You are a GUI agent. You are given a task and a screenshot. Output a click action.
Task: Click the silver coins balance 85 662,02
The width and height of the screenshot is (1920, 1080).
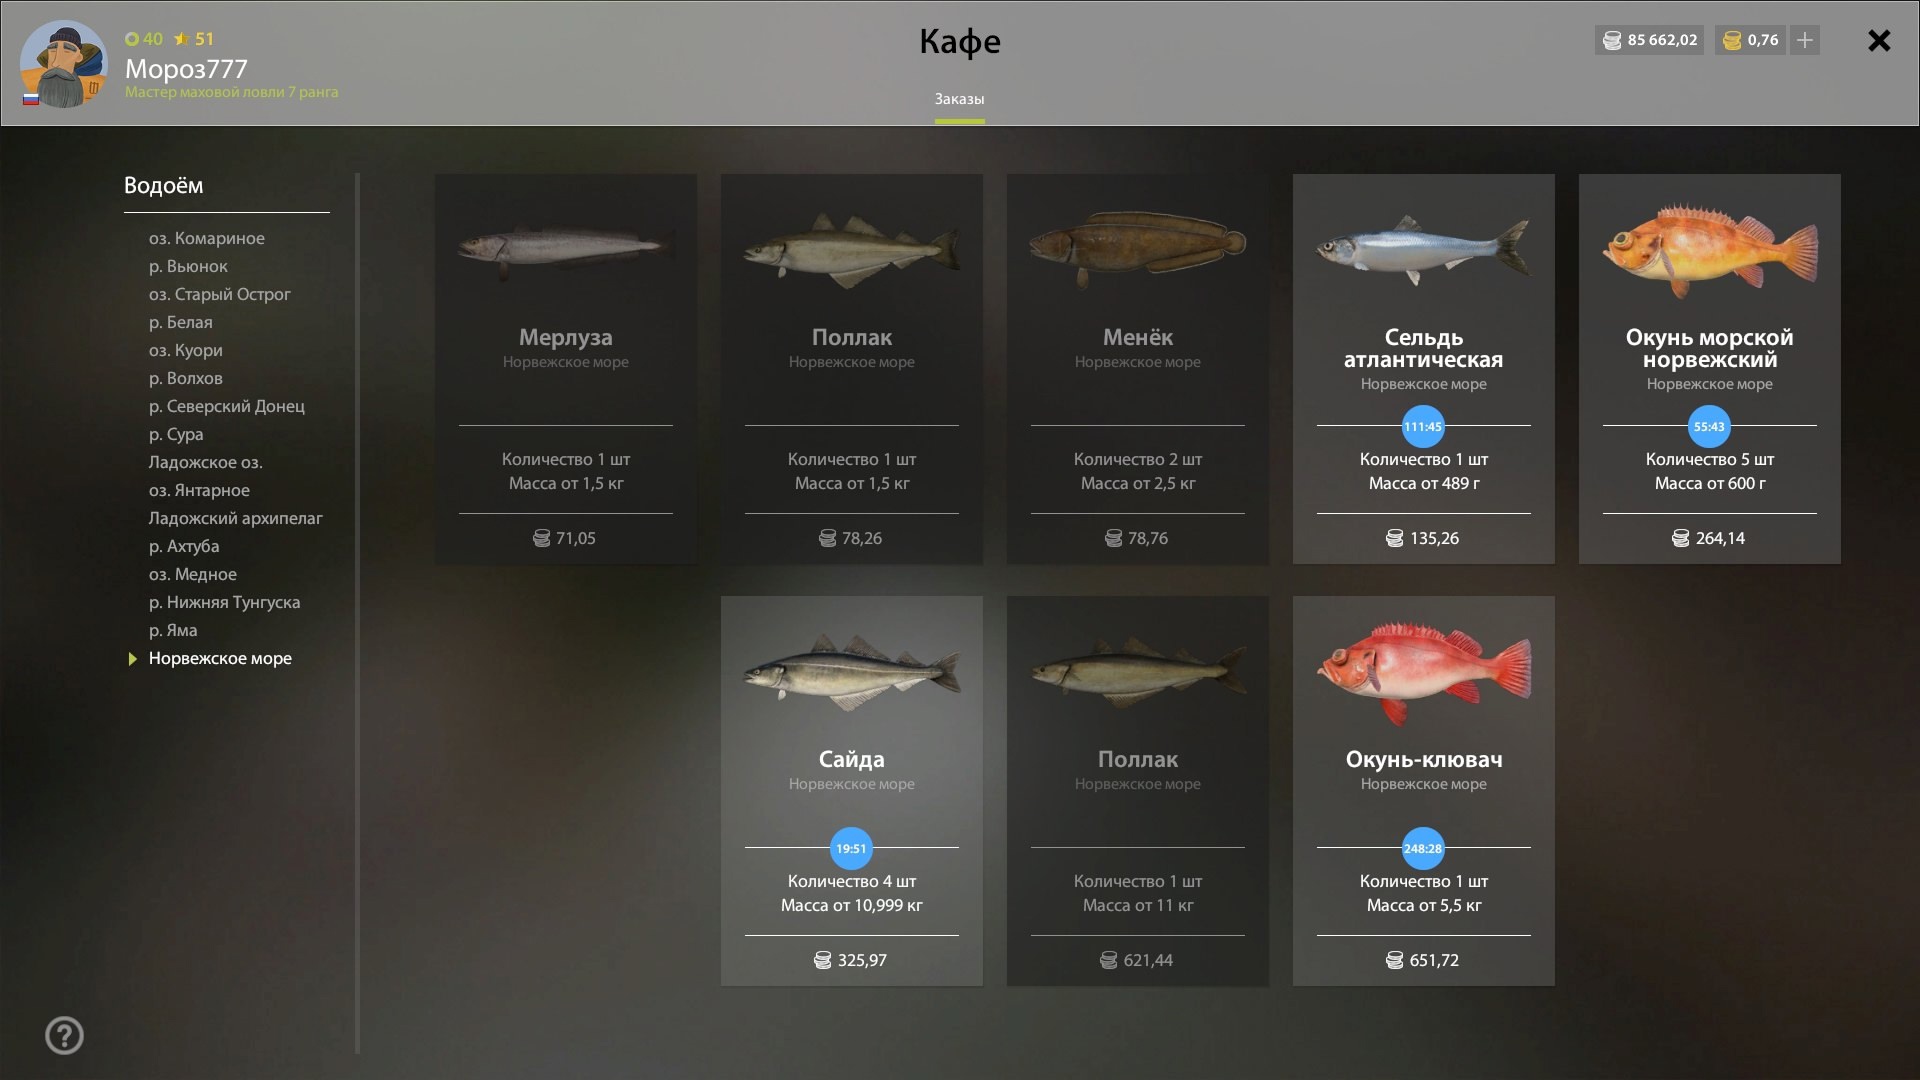click(1649, 40)
